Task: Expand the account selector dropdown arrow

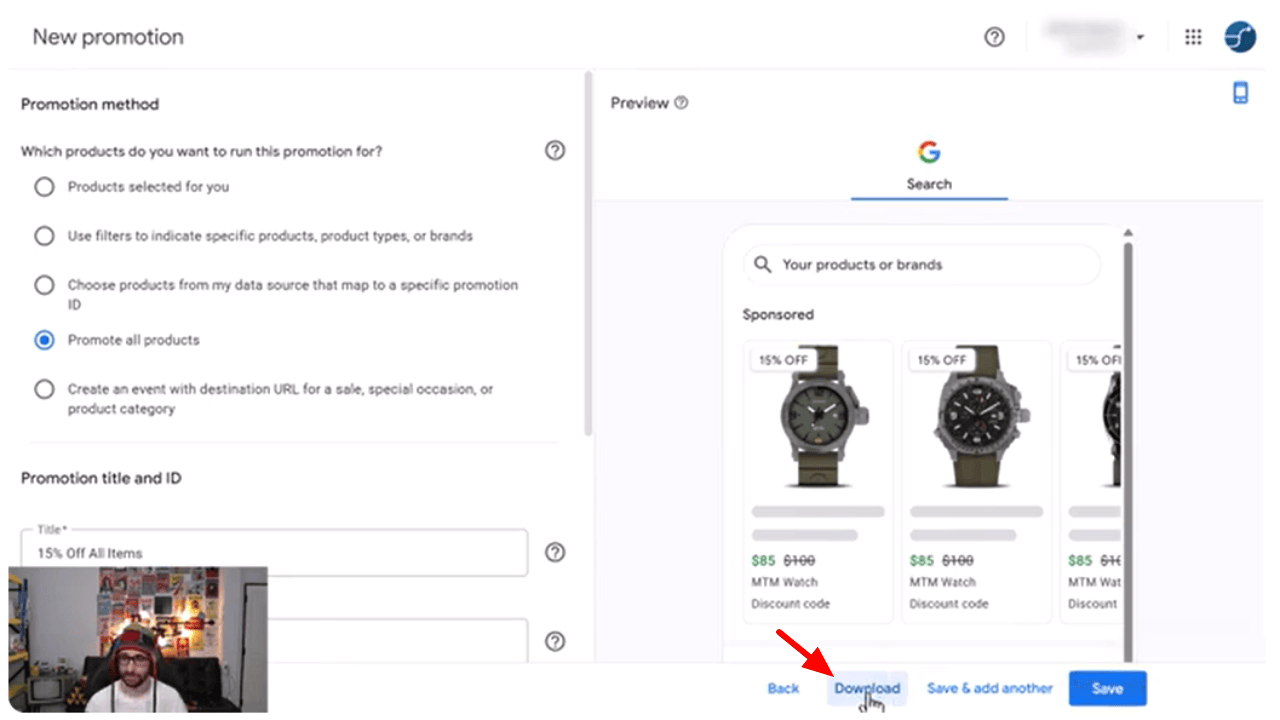Action: [x=1140, y=38]
